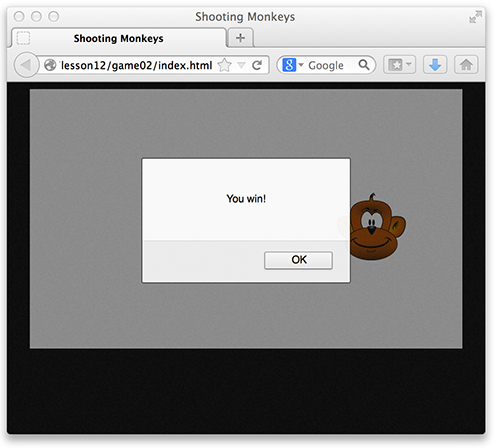This screenshot has height=448, width=500.
Task: Click the globe site identity icon
Action: coord(50,65)
